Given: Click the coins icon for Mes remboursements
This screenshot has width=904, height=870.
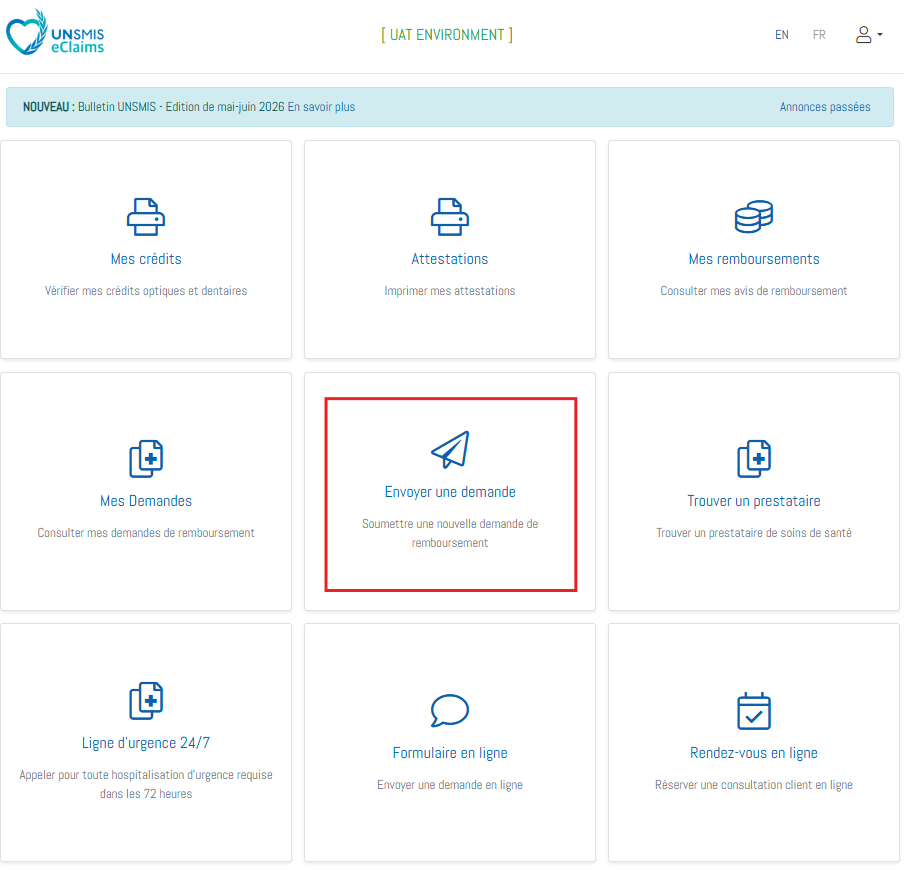Looking at the screenshot, I should click(754, 217).
